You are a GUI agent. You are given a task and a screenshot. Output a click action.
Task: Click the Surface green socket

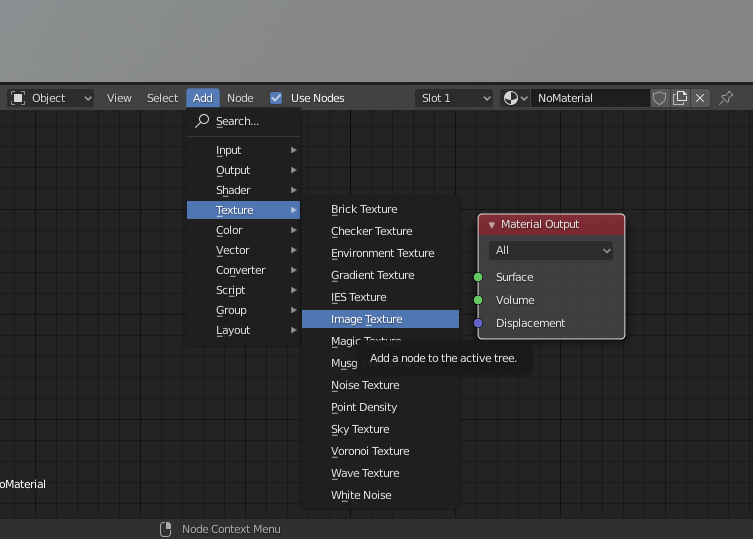pyautogui.click(x=478, y=277)
